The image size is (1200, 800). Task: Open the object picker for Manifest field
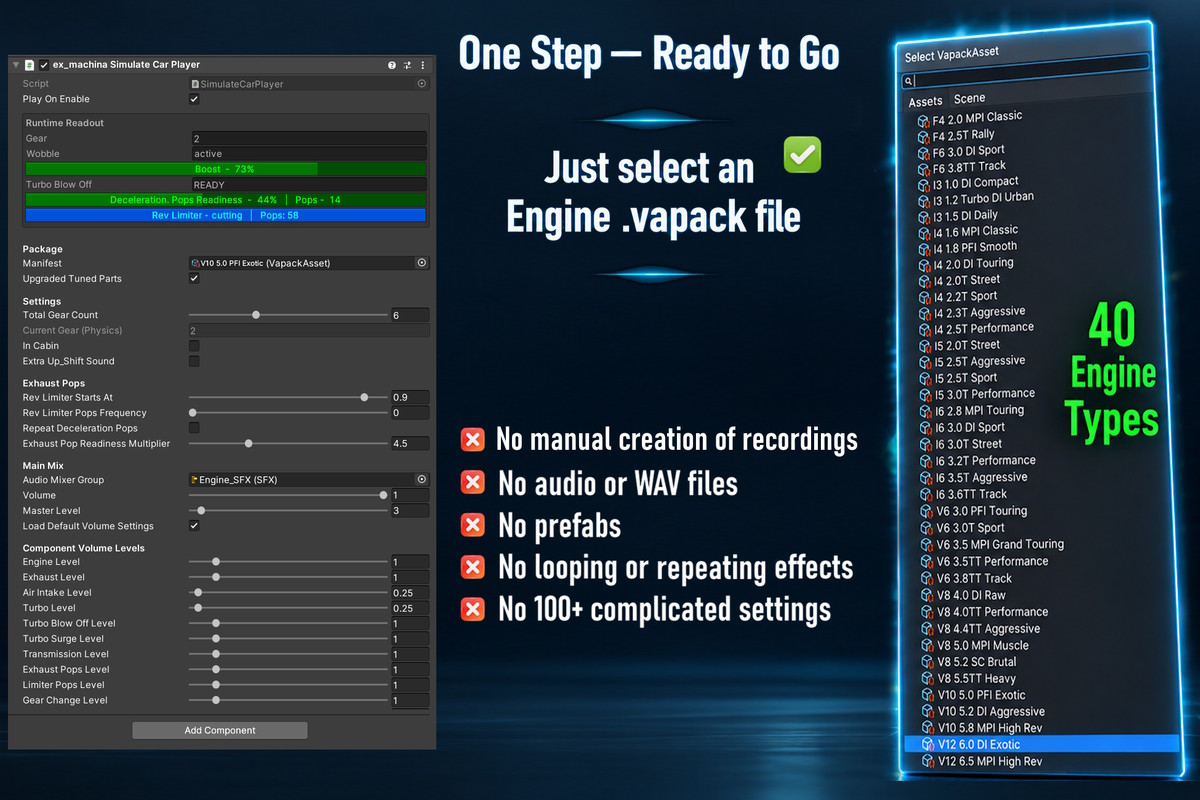422,263
